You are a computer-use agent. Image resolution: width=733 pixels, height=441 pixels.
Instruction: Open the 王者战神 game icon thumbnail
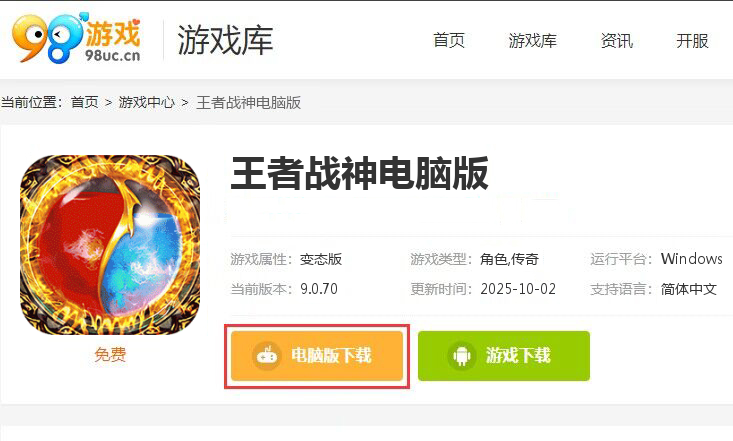[110, 245]
